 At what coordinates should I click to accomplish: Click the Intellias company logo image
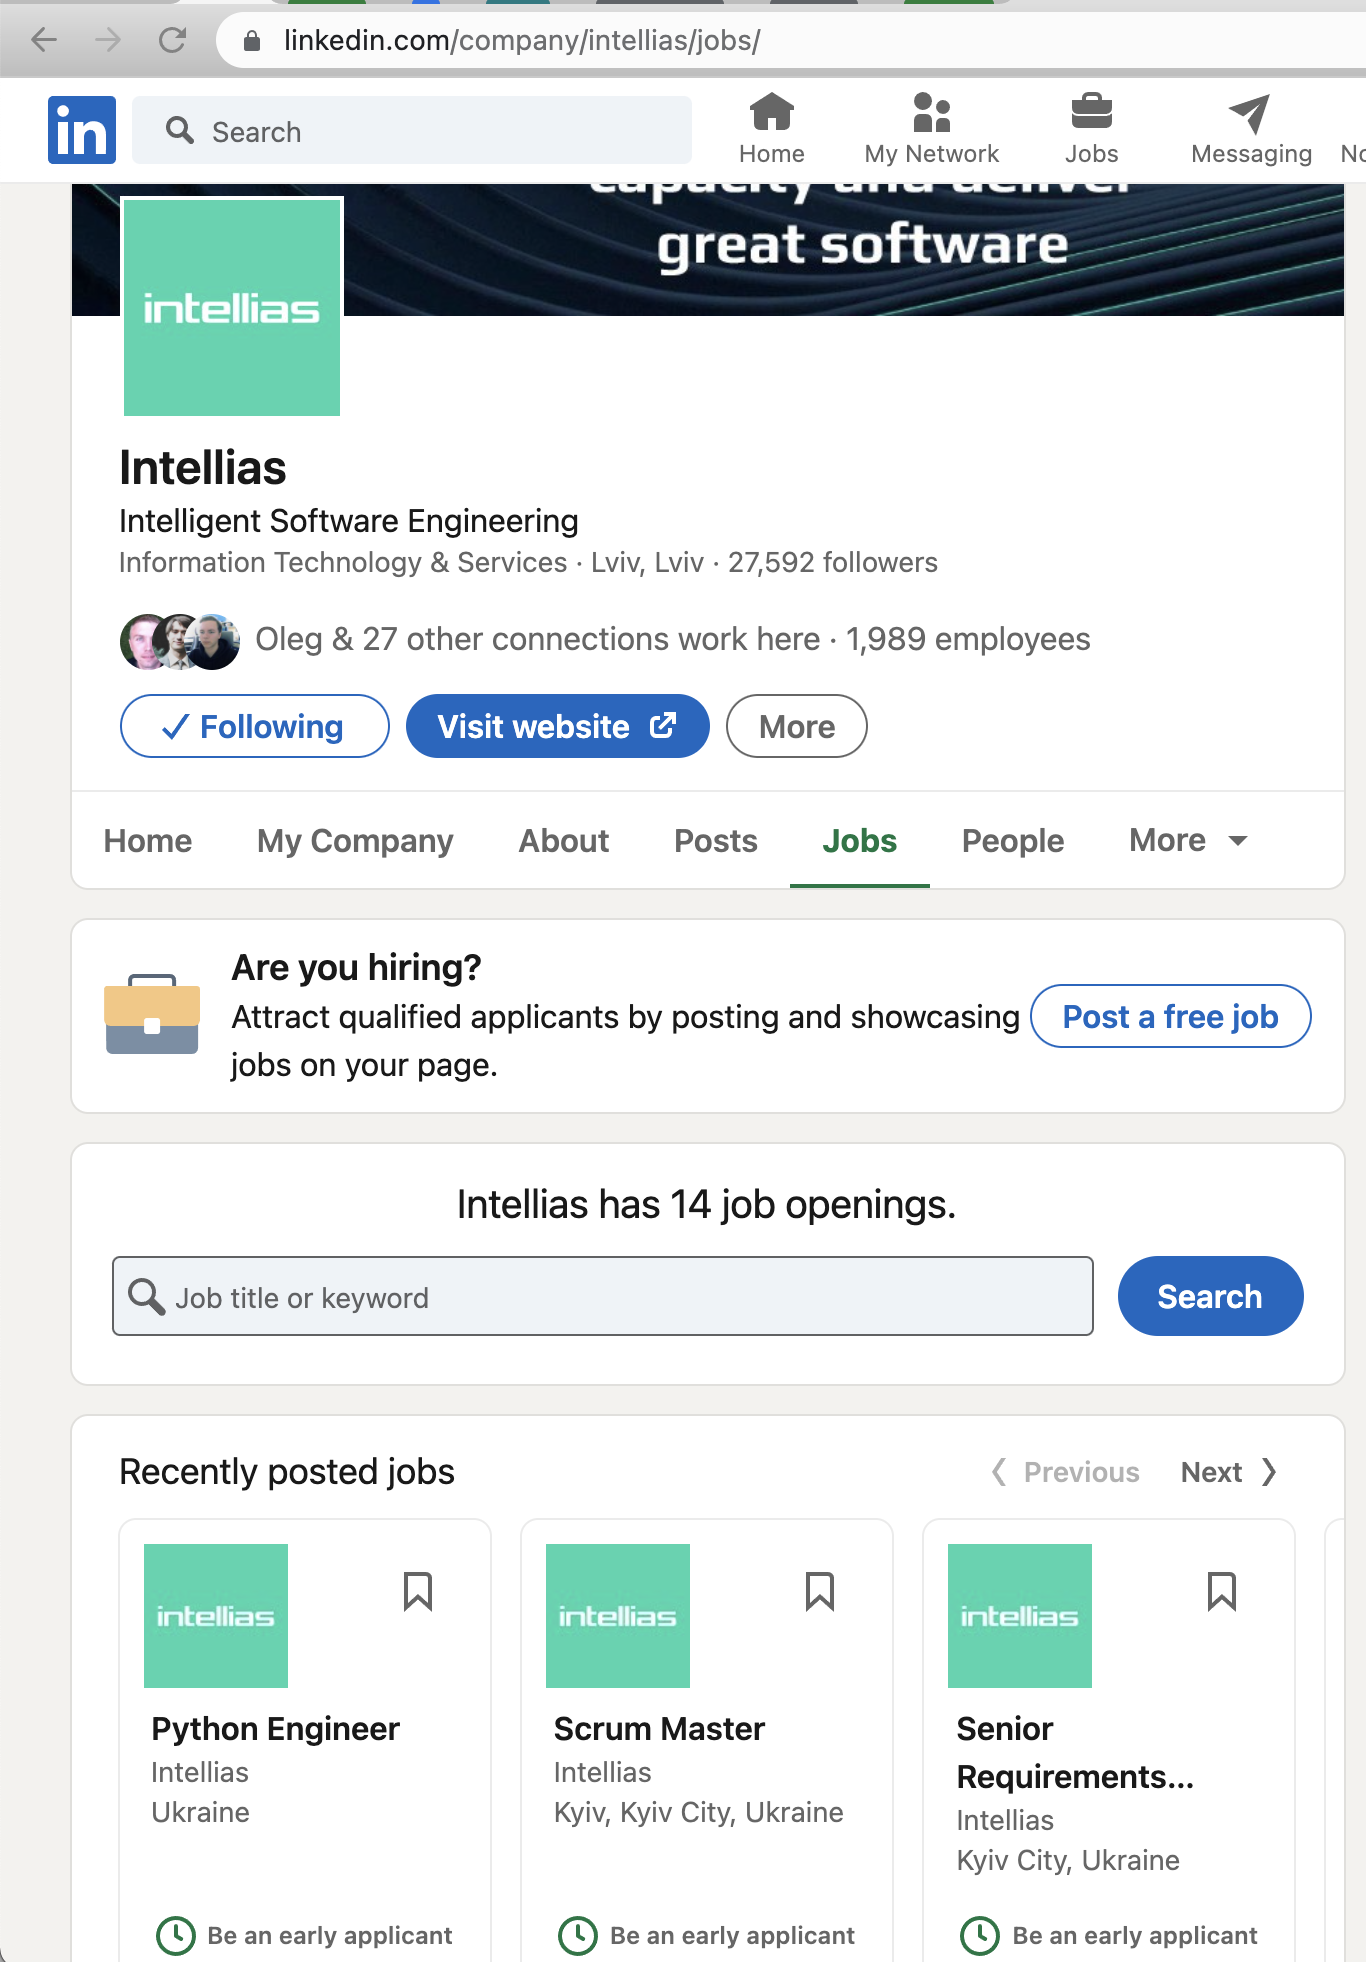232,307
